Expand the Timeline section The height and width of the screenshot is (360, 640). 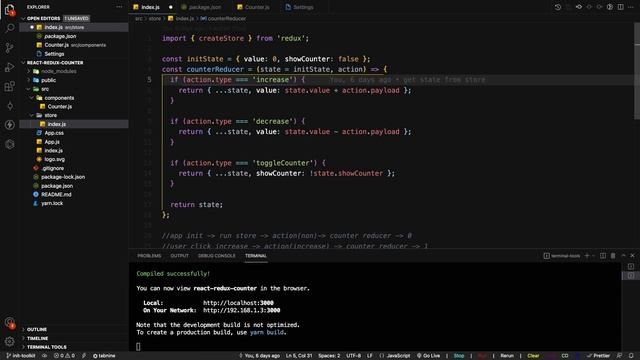(x=38, y=338)
